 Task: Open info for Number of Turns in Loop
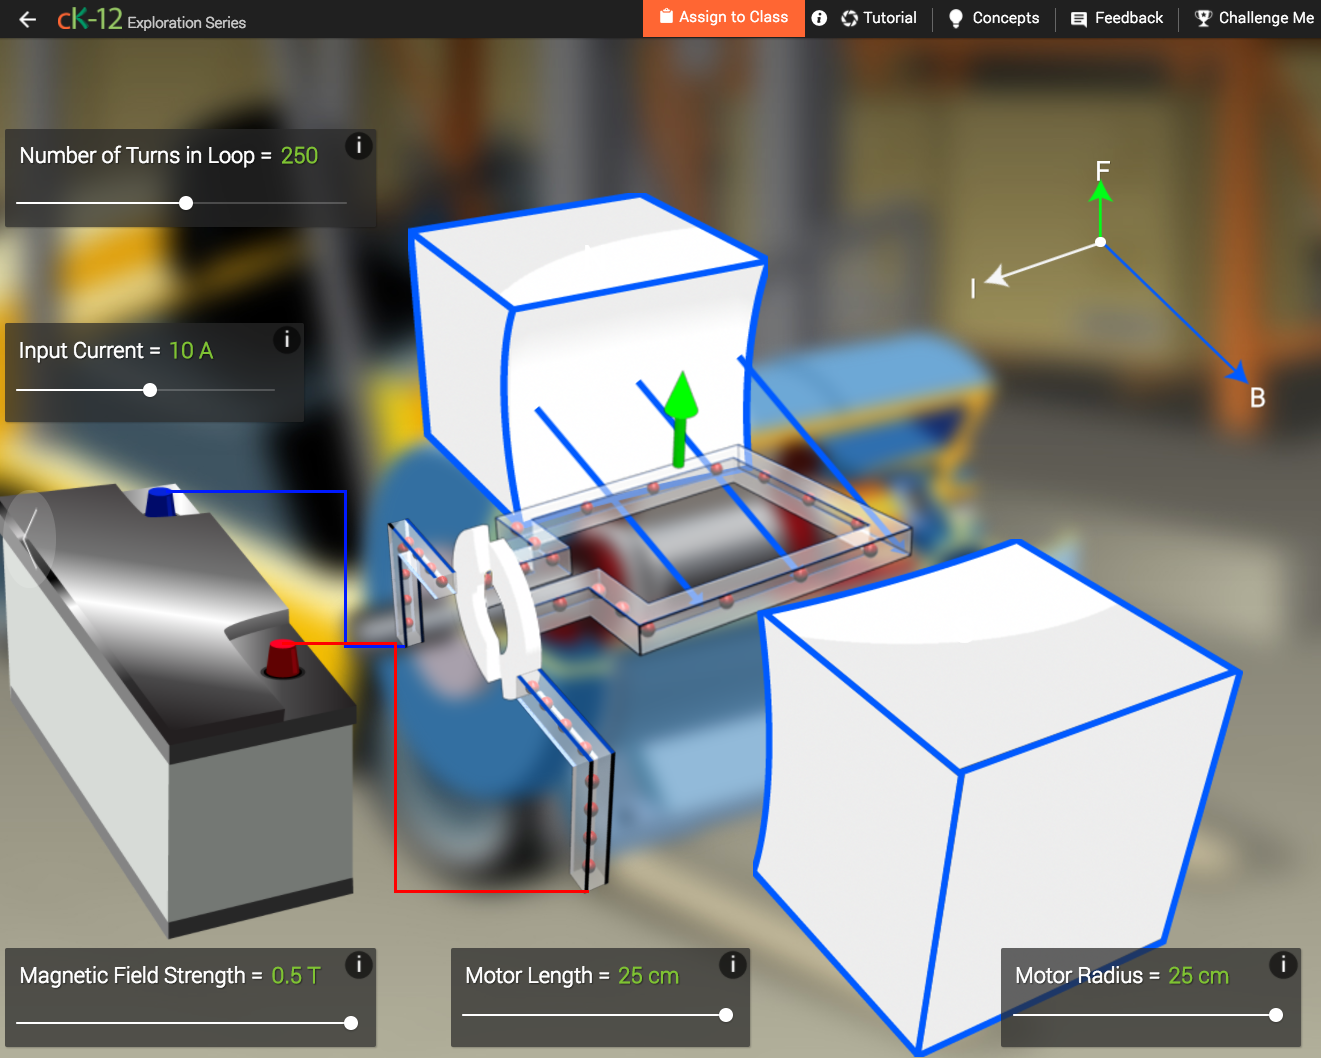[358, 145]
